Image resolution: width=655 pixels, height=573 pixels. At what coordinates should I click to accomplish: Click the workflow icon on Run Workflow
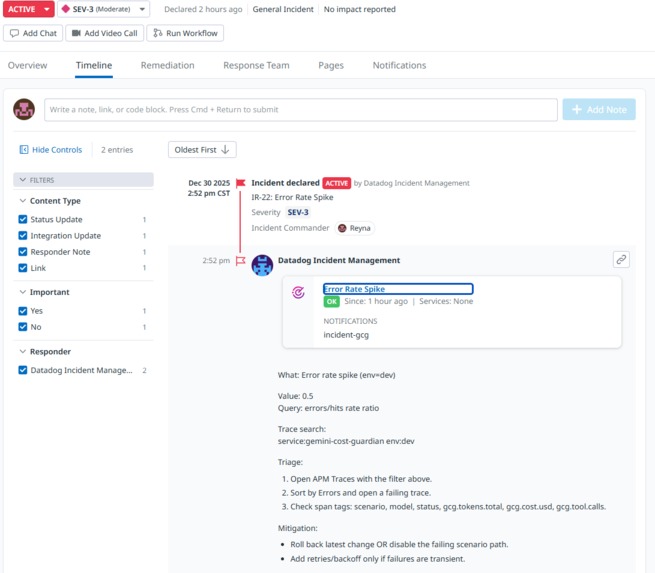click(x=157, y=33)
